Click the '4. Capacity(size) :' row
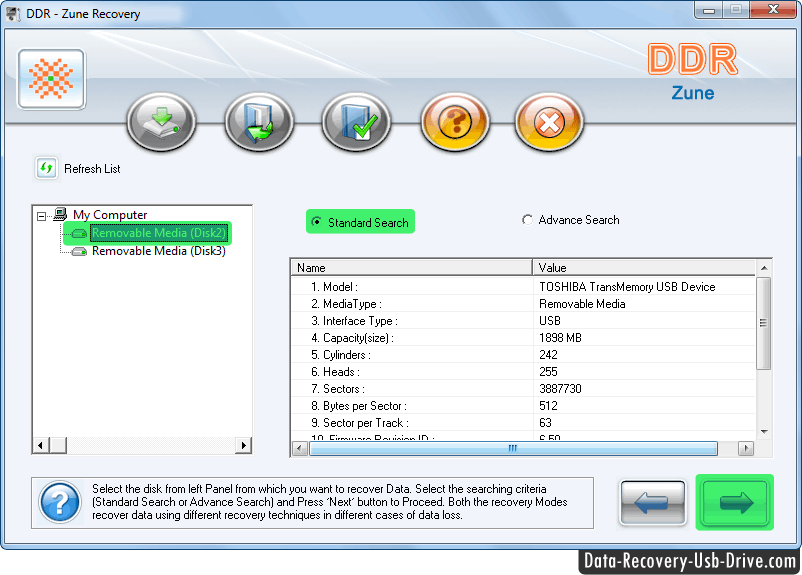The image size is (802, 575). click(x=523, y=338)
